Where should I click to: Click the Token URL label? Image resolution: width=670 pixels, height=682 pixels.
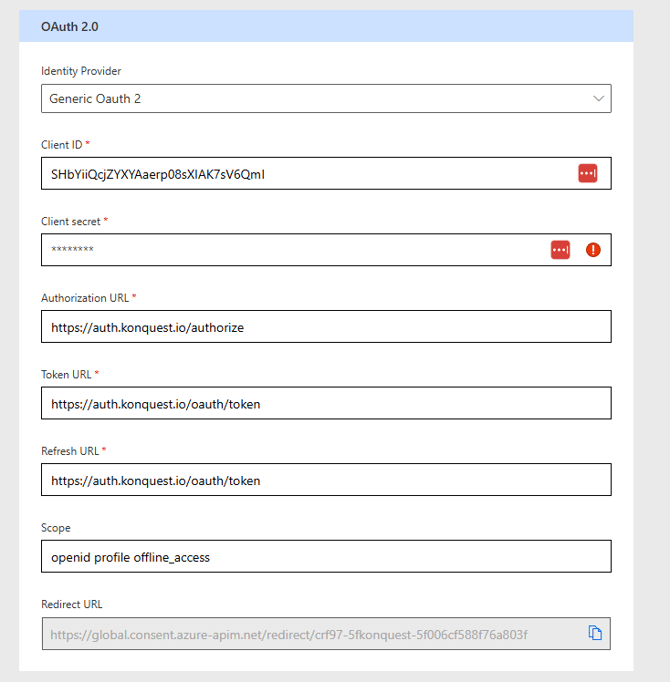pos(66,374)
